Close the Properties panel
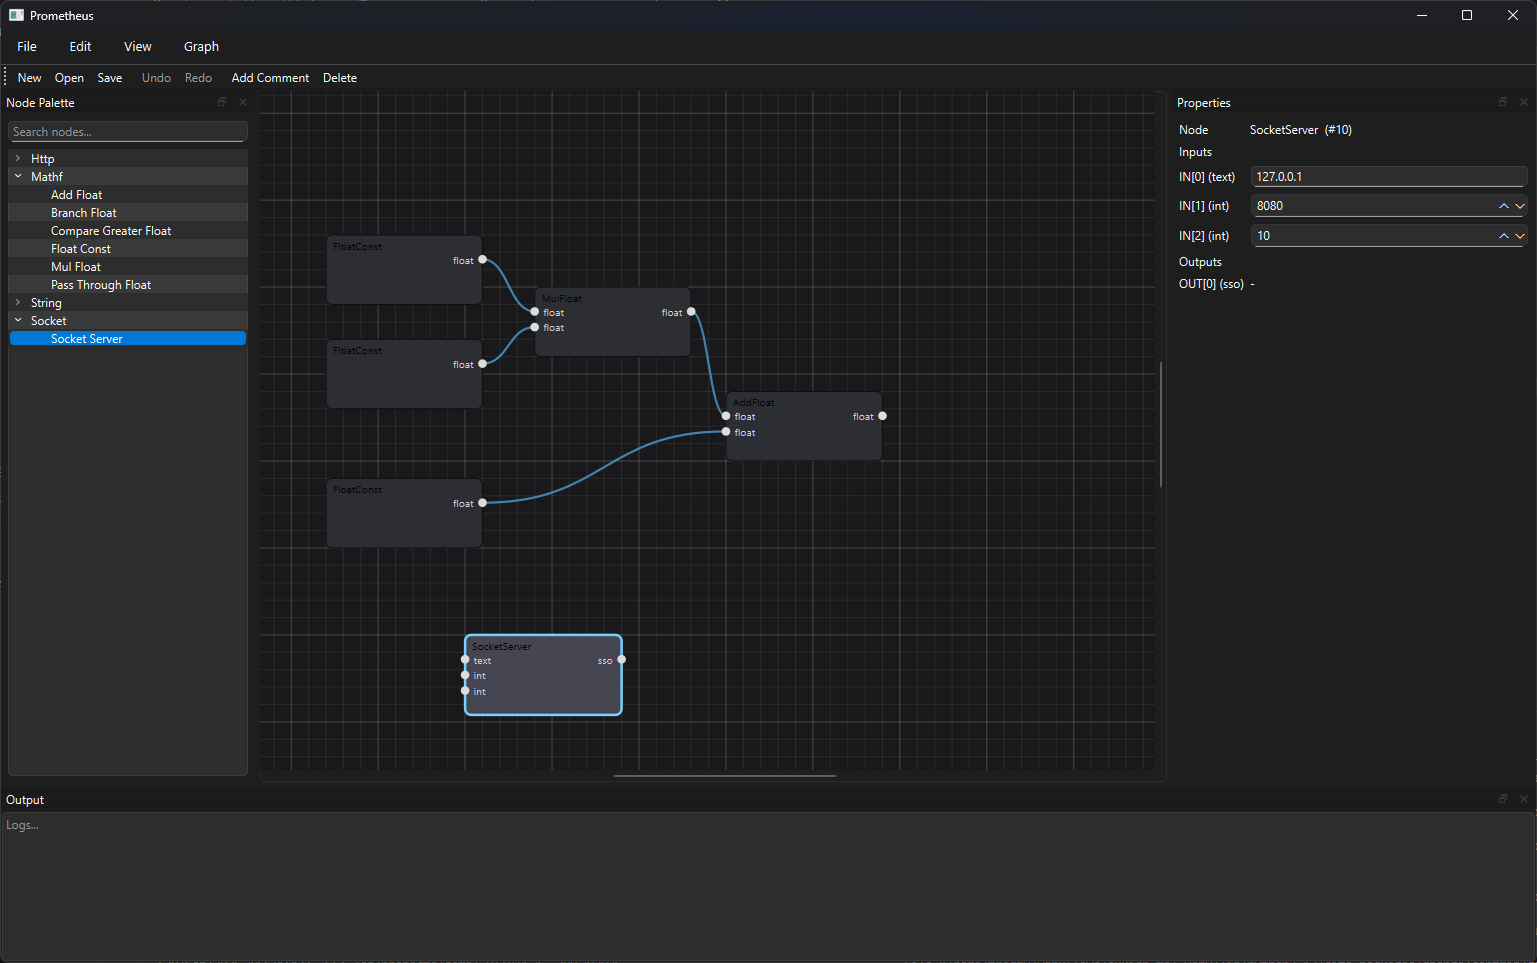 coord(1524,102)
